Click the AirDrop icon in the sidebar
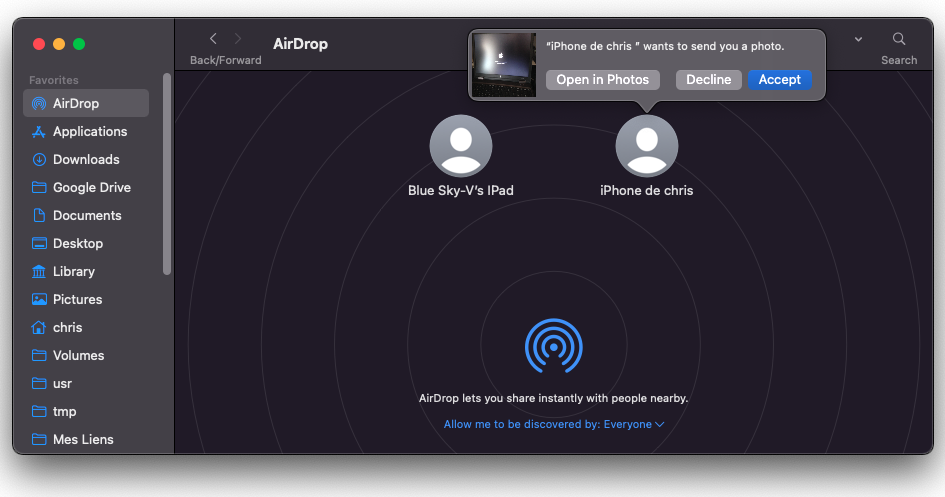 (39, 104)
